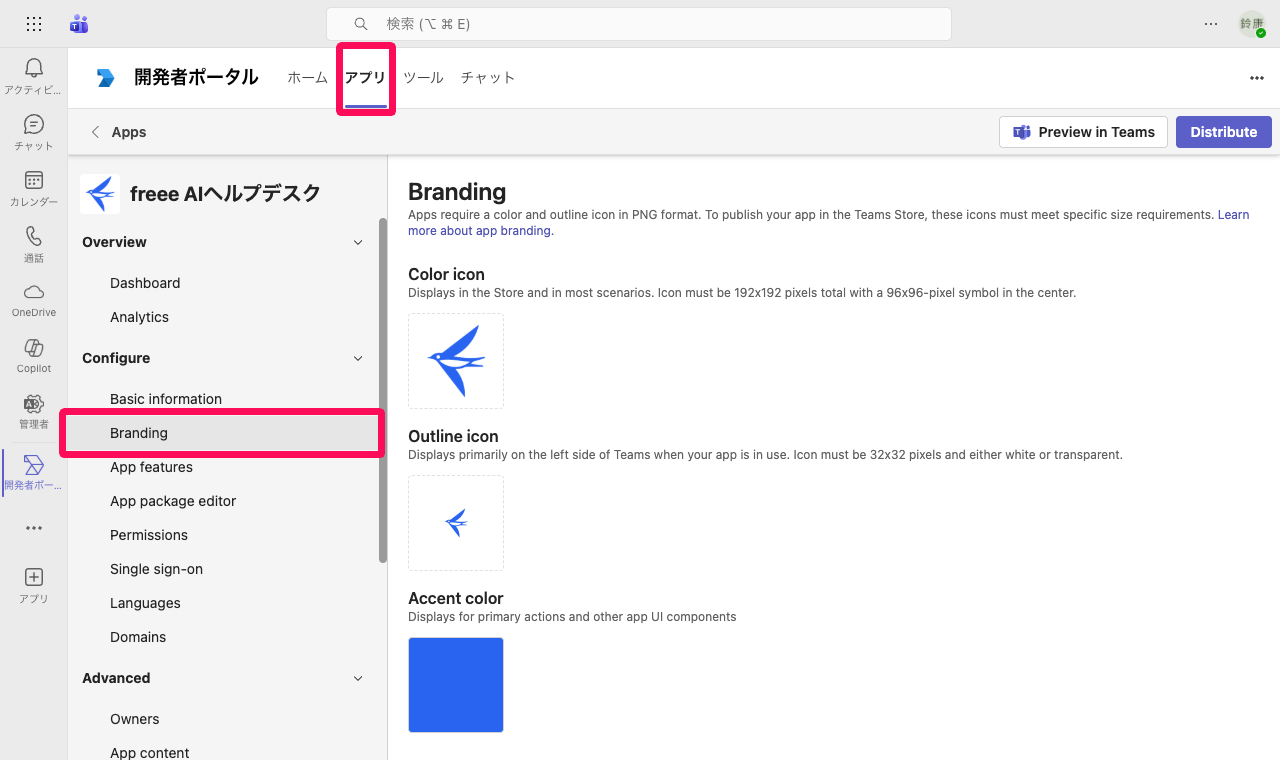Click the Microsoft Teams logo icon
Viewport: 1280px width, 760px height.
(79, 24)
